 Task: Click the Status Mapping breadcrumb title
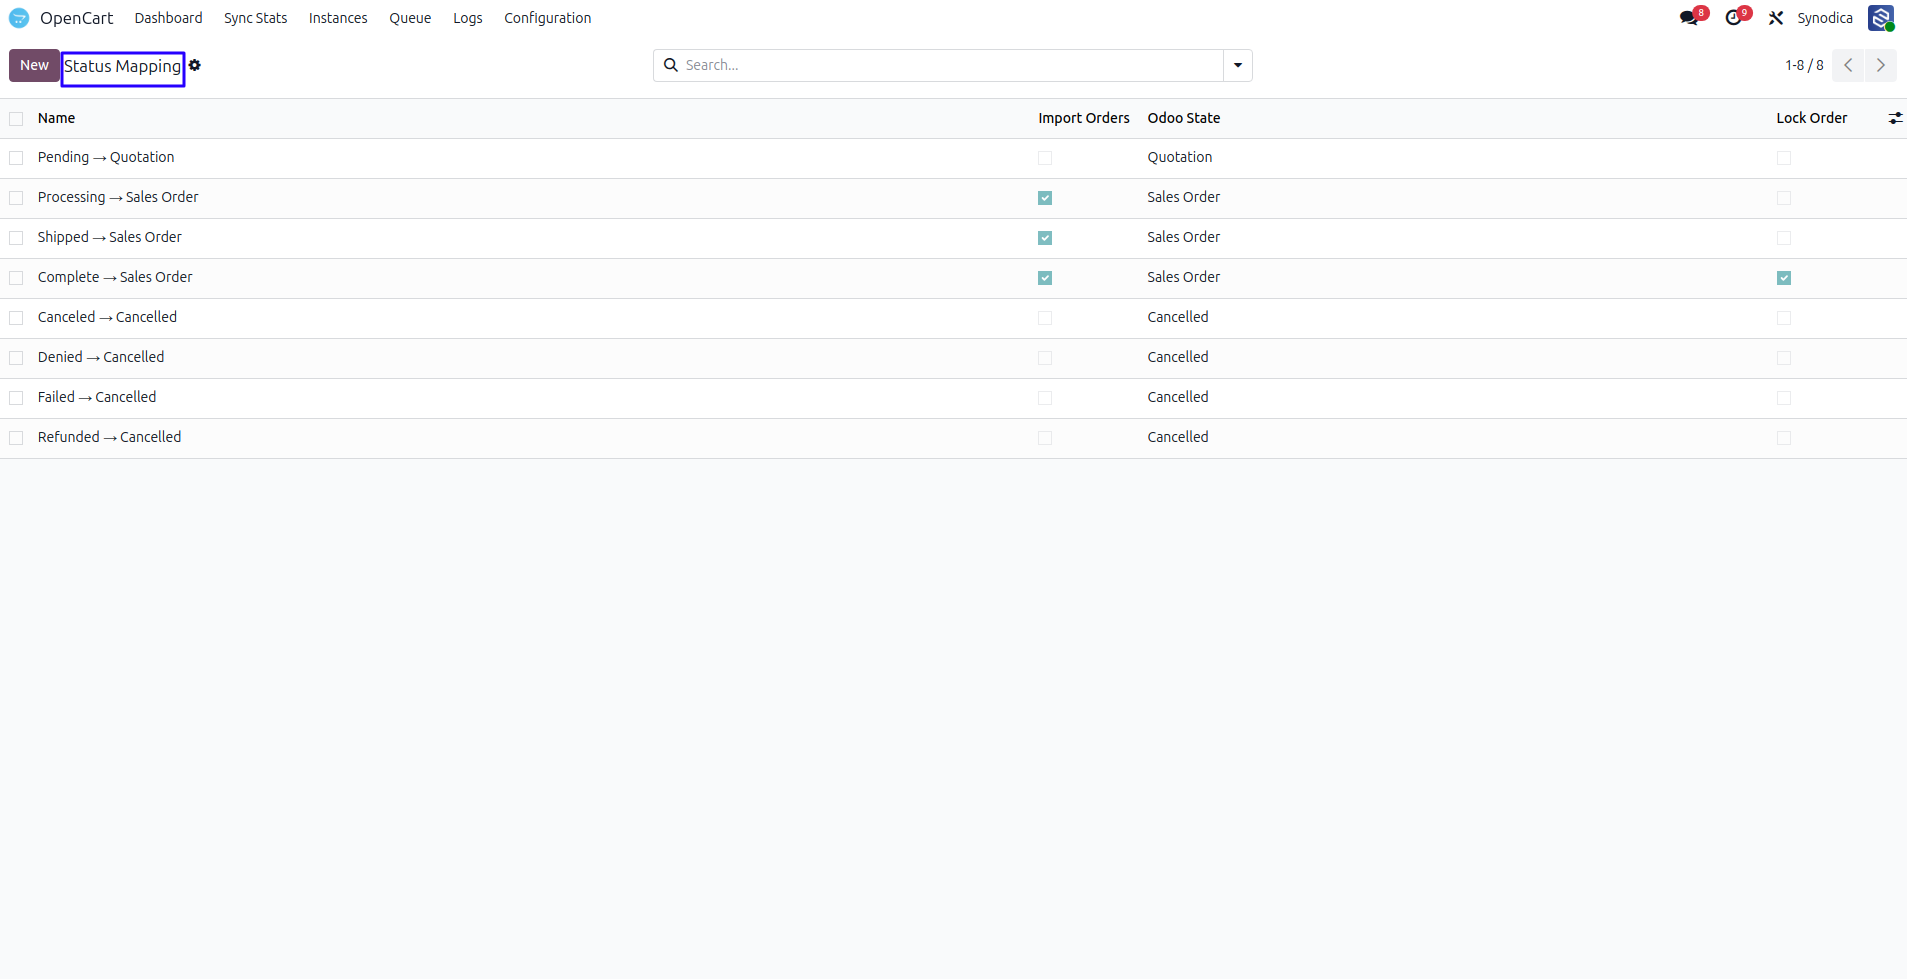(x=123, y=66)
